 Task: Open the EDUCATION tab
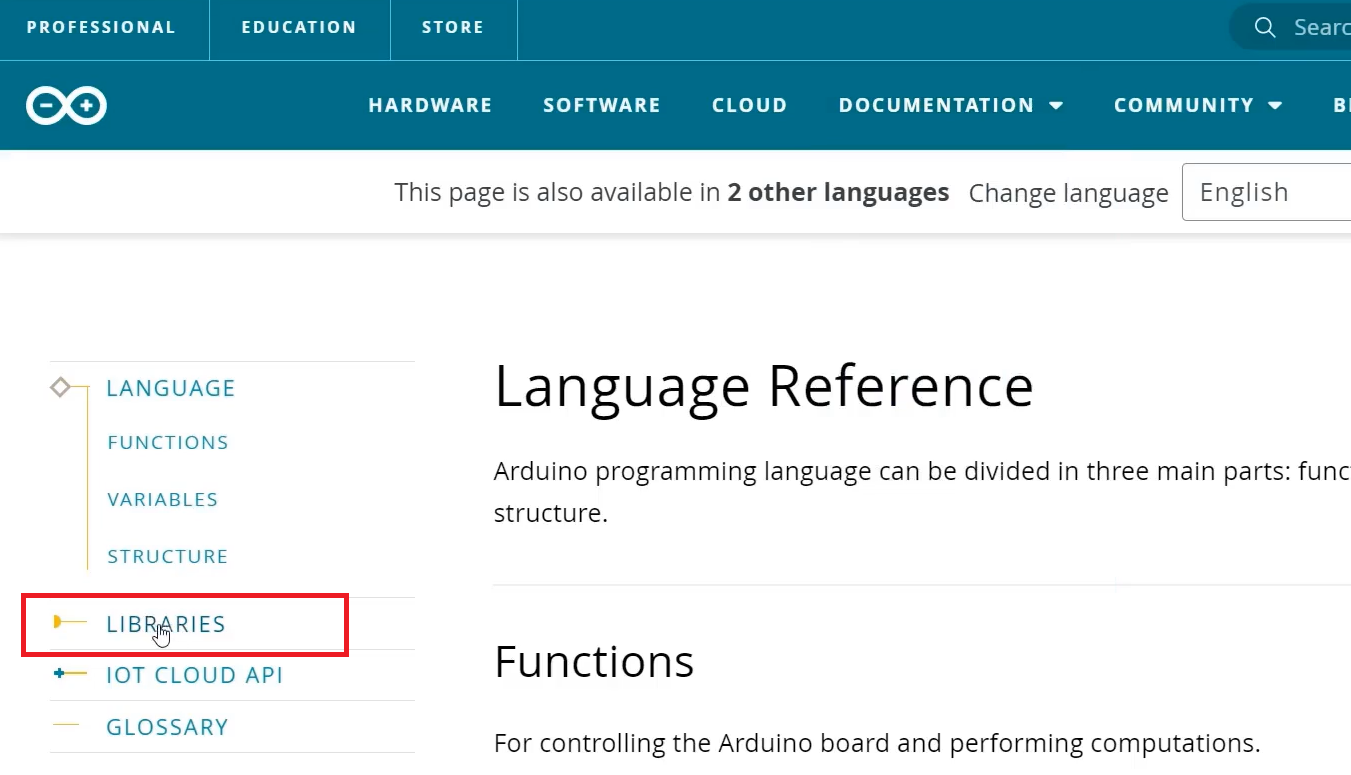(x=299, y=28)
